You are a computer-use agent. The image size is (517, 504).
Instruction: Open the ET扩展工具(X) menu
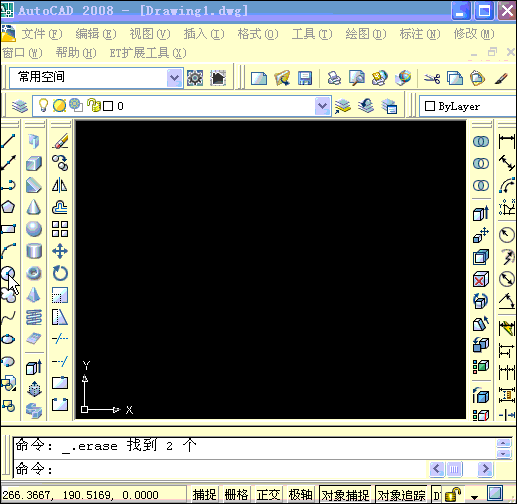click(148, 53)
